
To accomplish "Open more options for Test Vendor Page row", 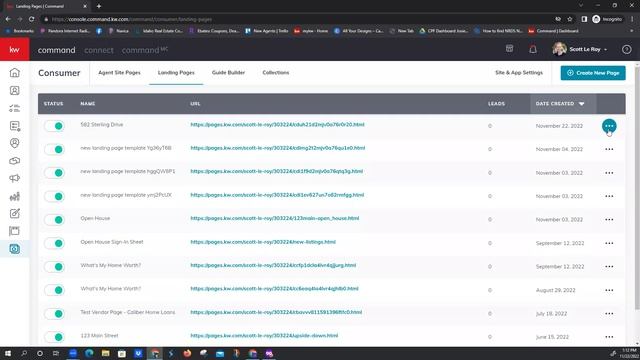I will [609, 314].
